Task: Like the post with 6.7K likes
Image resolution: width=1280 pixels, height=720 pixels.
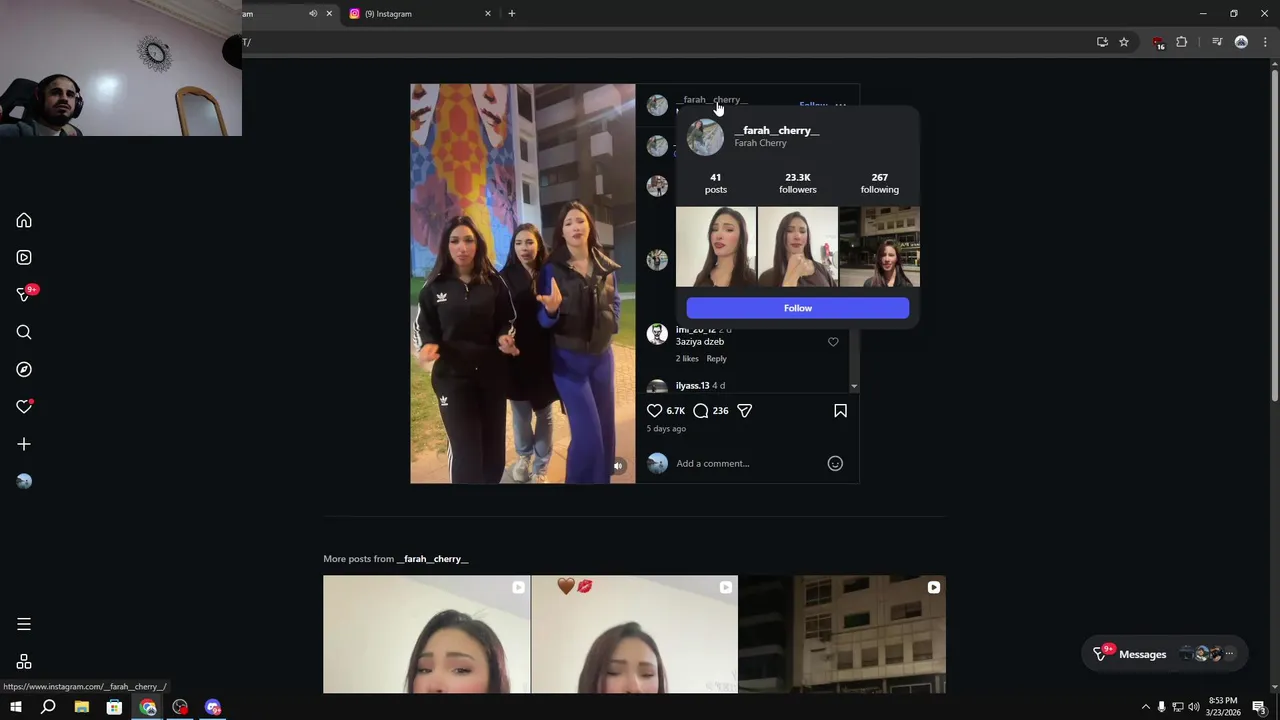Action: pos(654,410)
